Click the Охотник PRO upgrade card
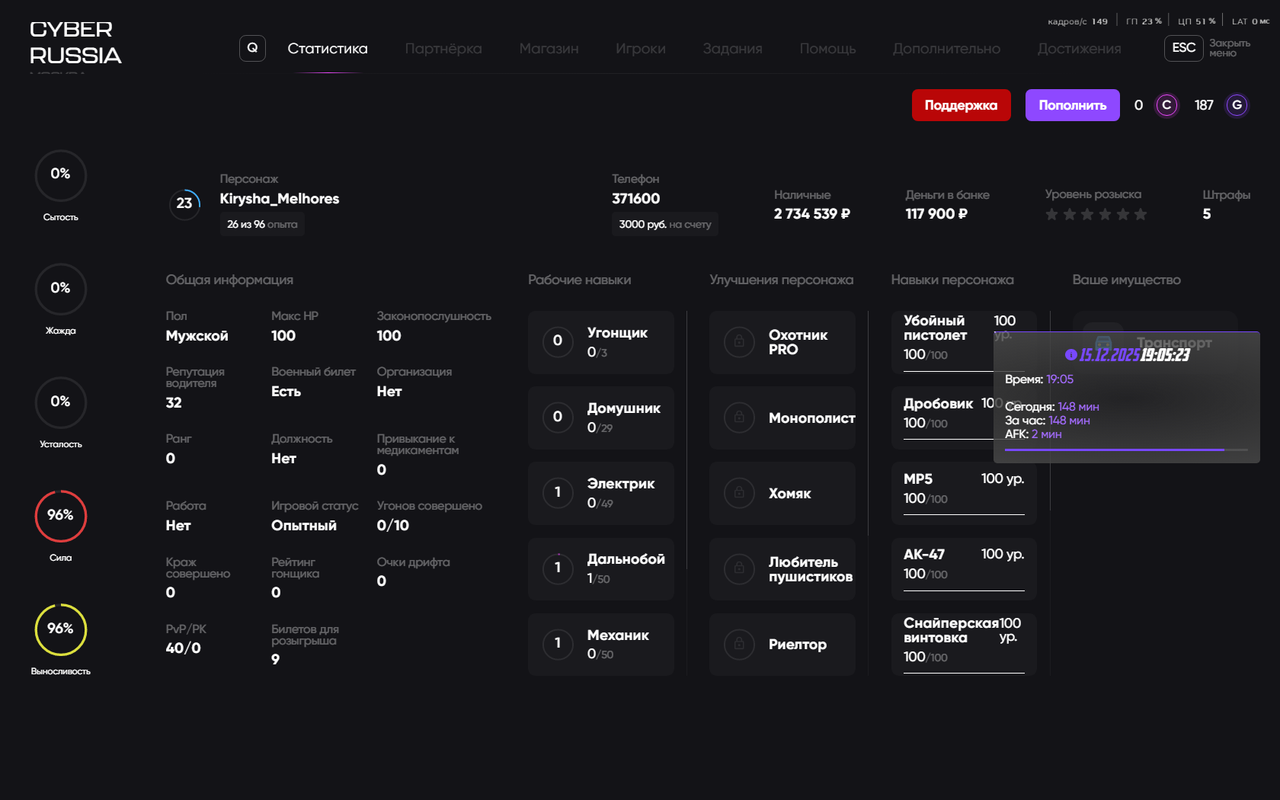Screen dimensions: 1280x800 pos(783,342)
